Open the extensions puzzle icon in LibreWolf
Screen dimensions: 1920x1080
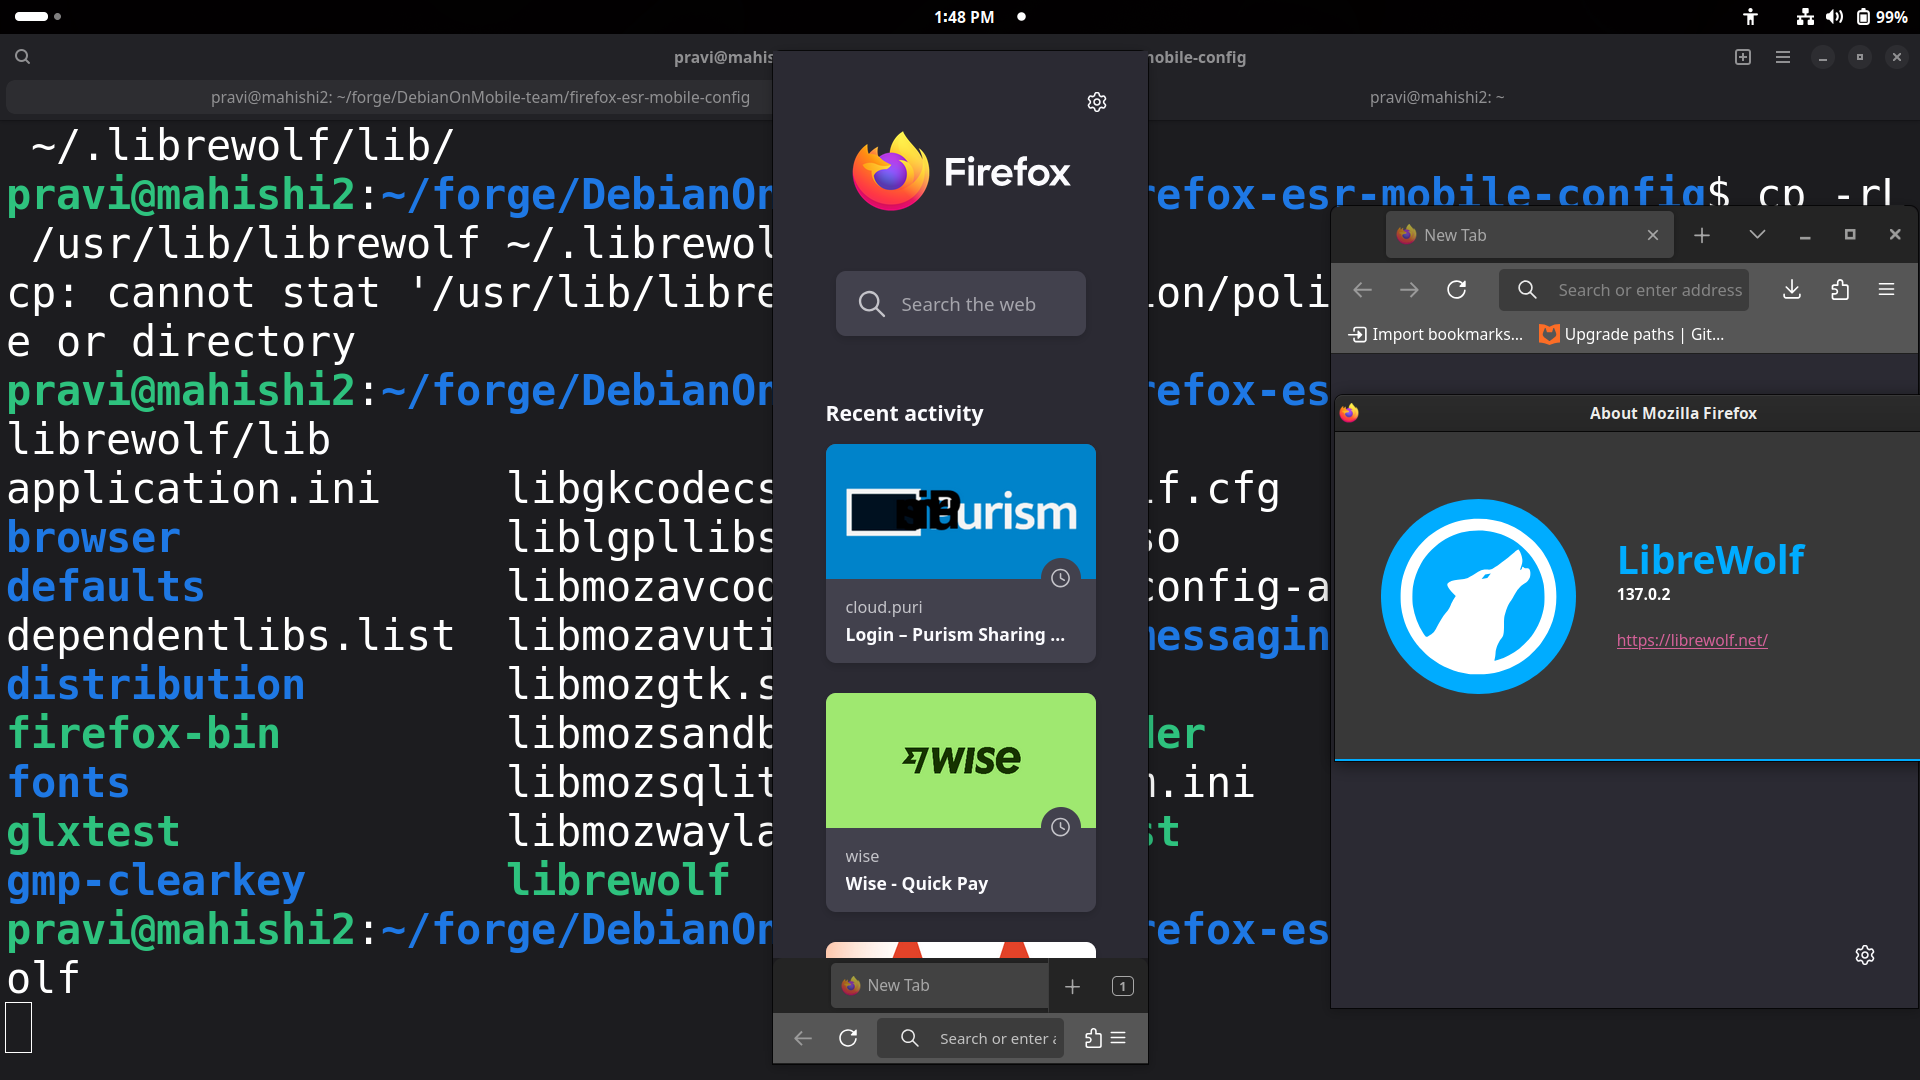click(x=1840, y=290)
